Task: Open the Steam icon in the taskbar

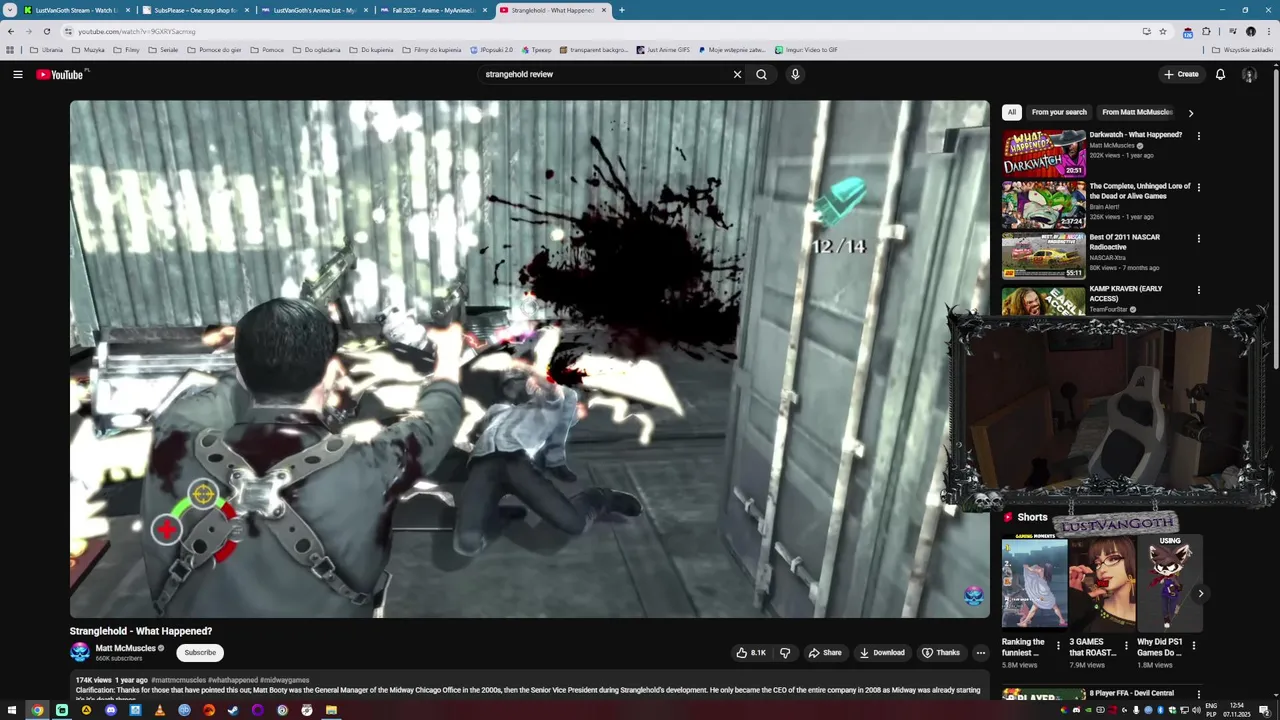Action: coord(233,710)
